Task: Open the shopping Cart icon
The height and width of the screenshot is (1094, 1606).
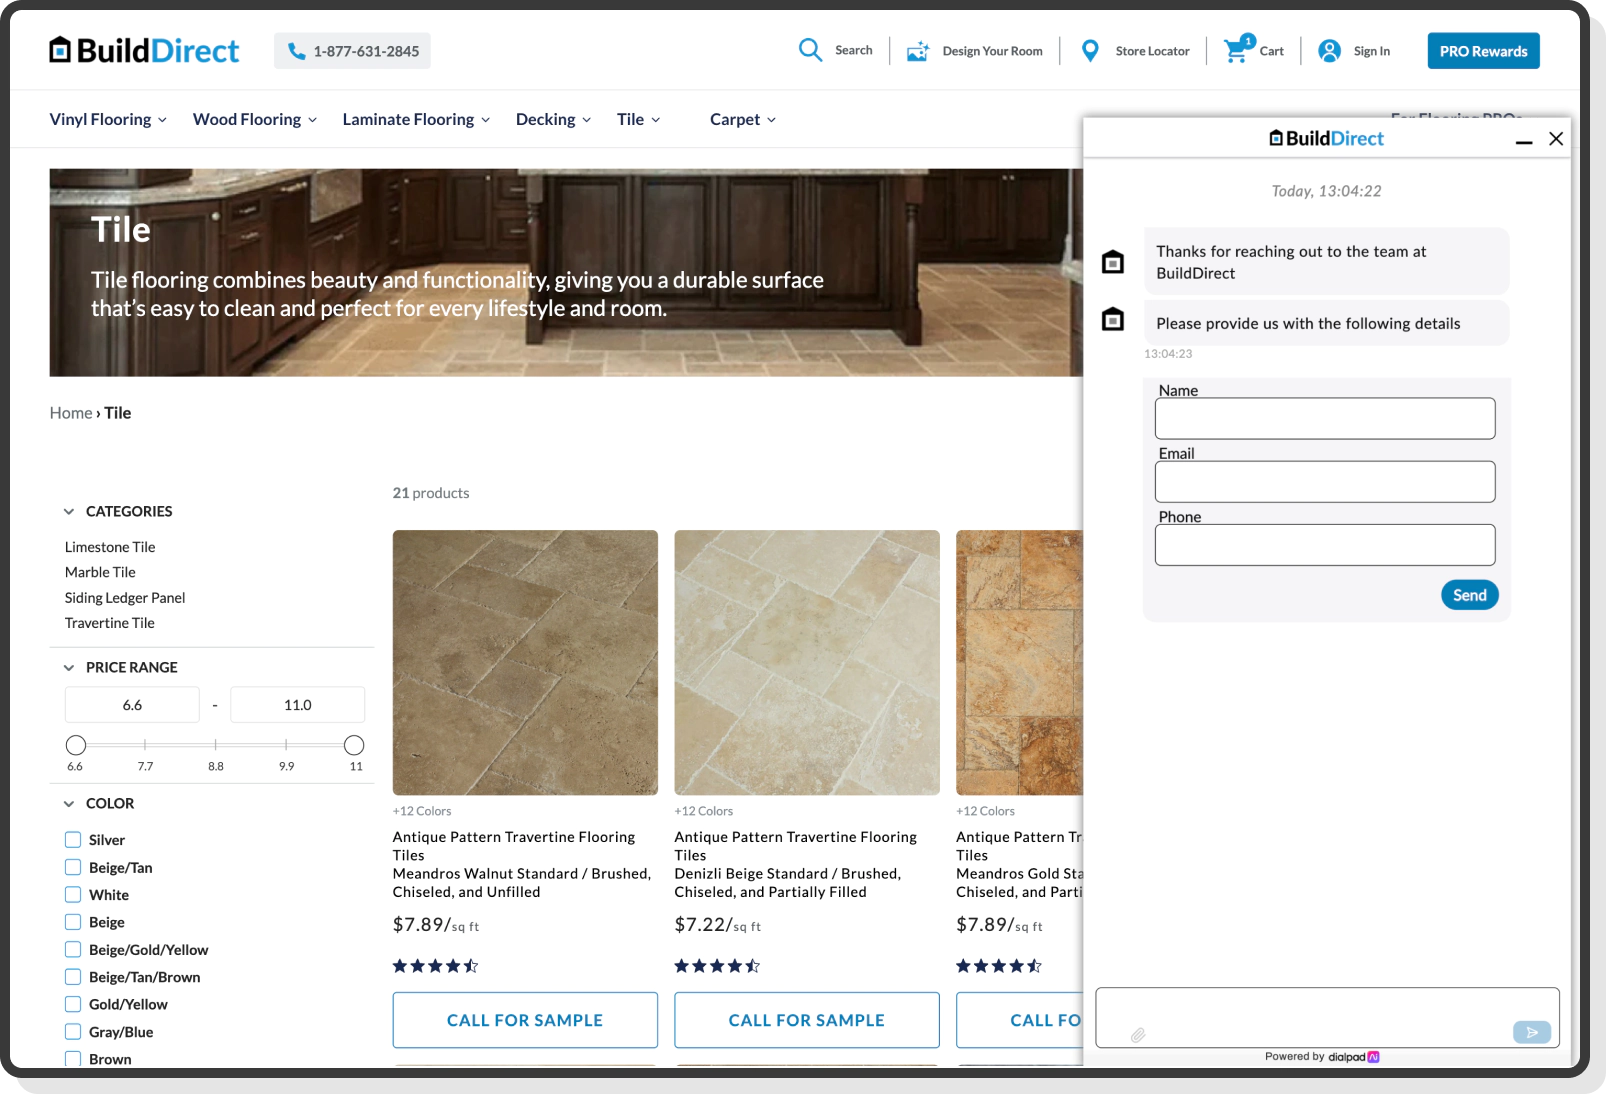Action: [1236, 49]
